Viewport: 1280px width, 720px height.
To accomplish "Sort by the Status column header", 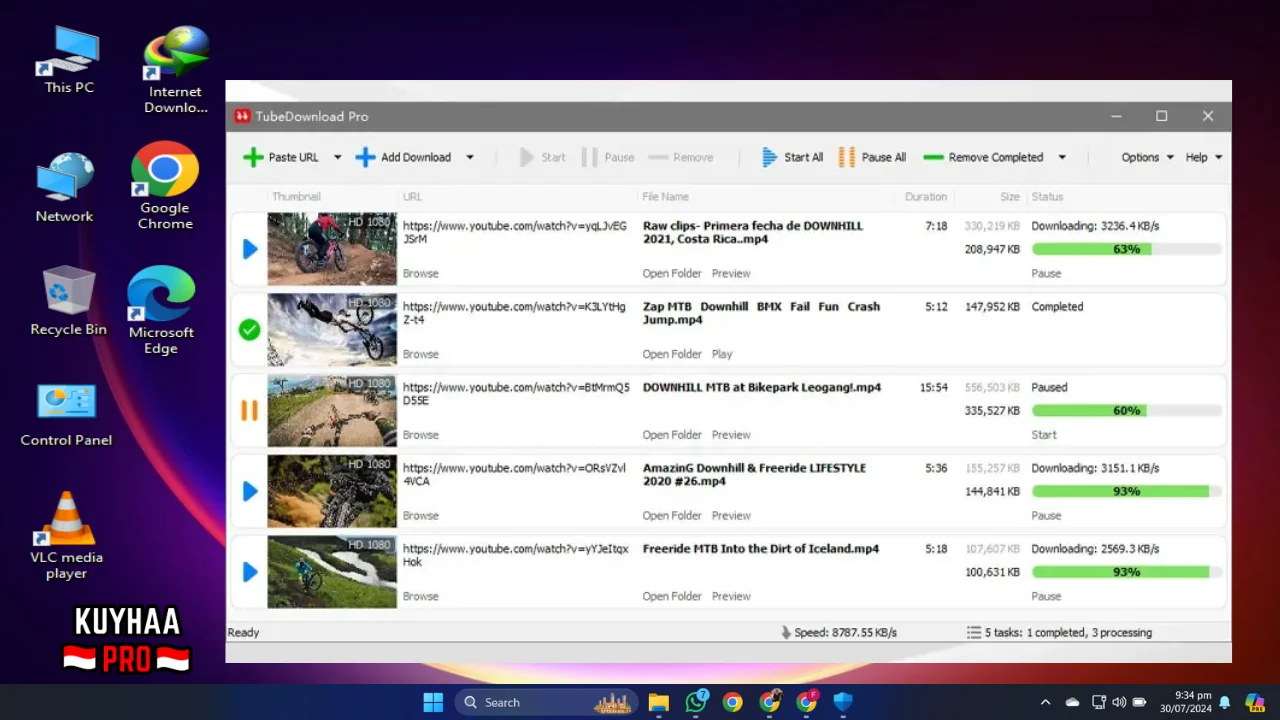I will [x=1047, y=197].
